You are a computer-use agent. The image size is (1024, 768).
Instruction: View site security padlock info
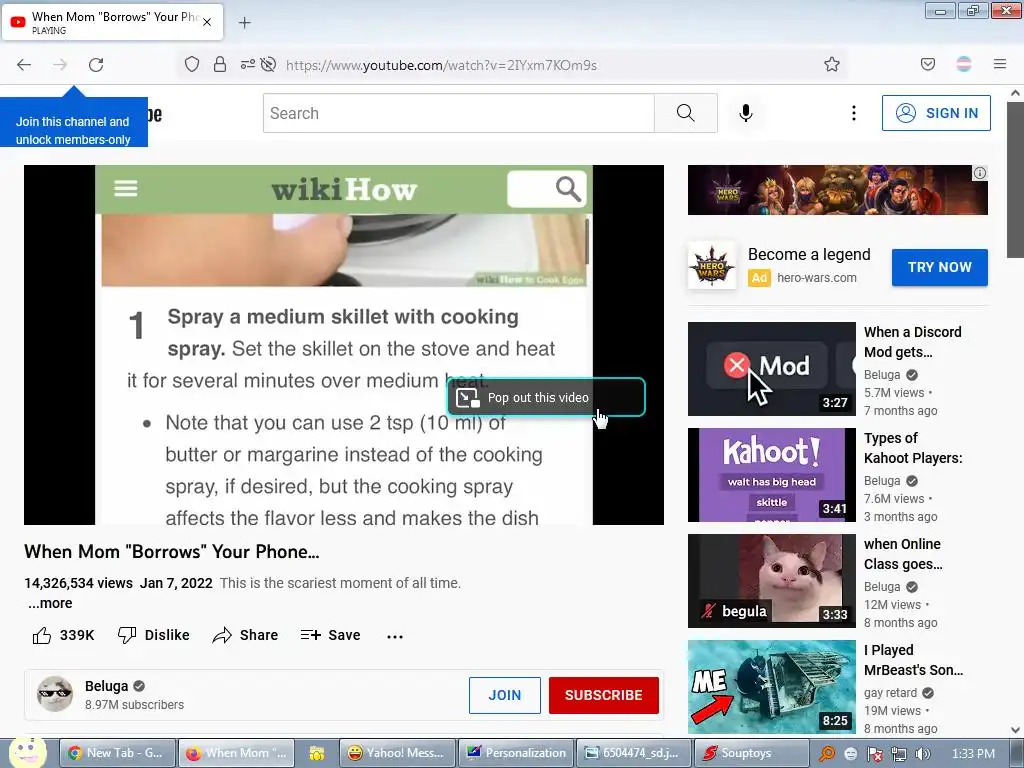[220, 64]
